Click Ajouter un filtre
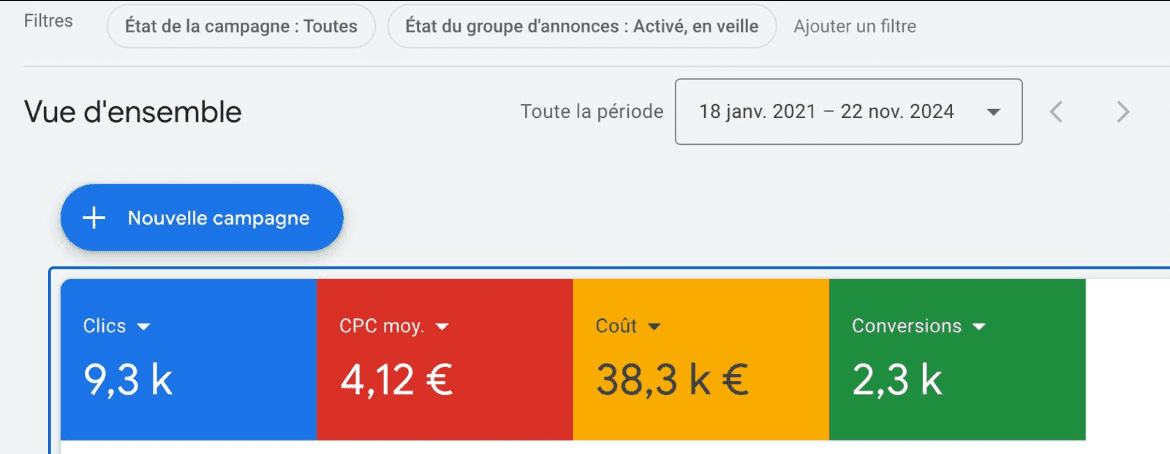 pos(854,27)
